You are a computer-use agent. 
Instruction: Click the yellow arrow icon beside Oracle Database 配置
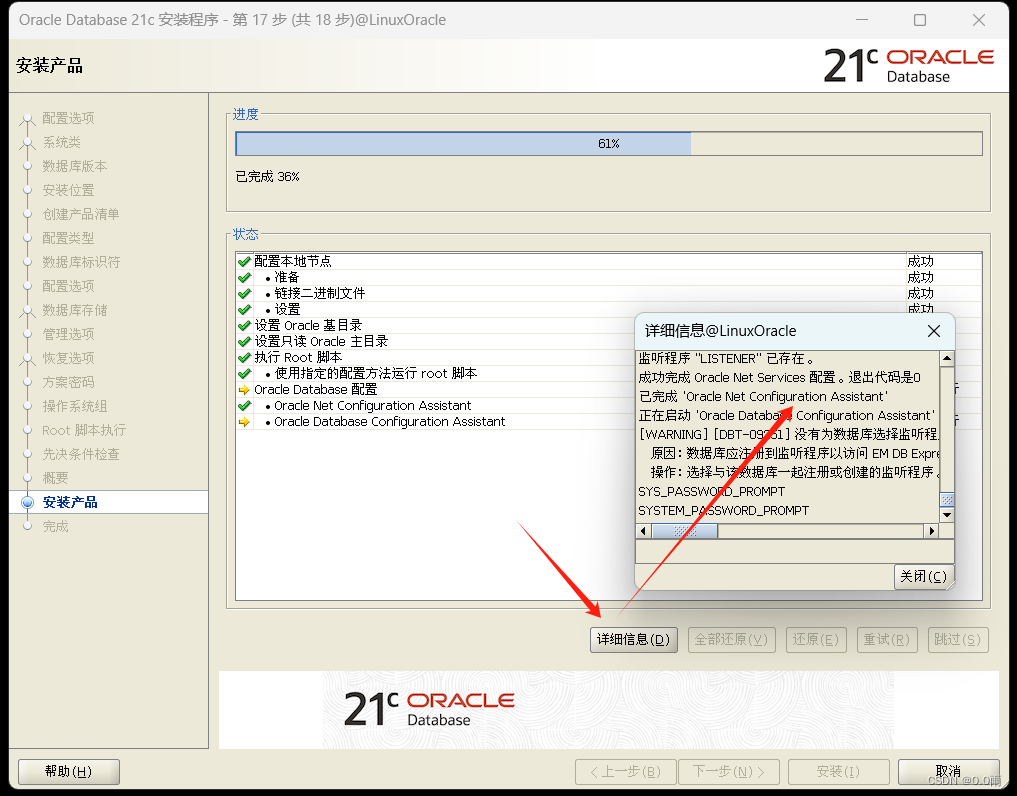tap(243, 389)
